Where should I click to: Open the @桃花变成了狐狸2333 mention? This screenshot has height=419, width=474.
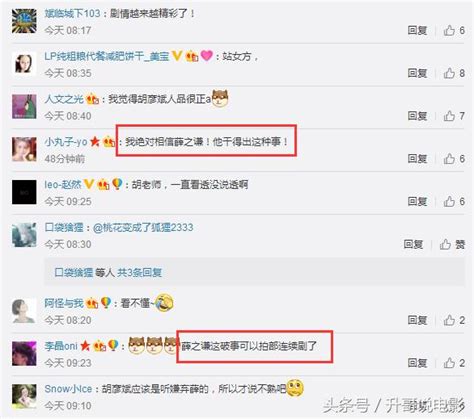point(143,227)
